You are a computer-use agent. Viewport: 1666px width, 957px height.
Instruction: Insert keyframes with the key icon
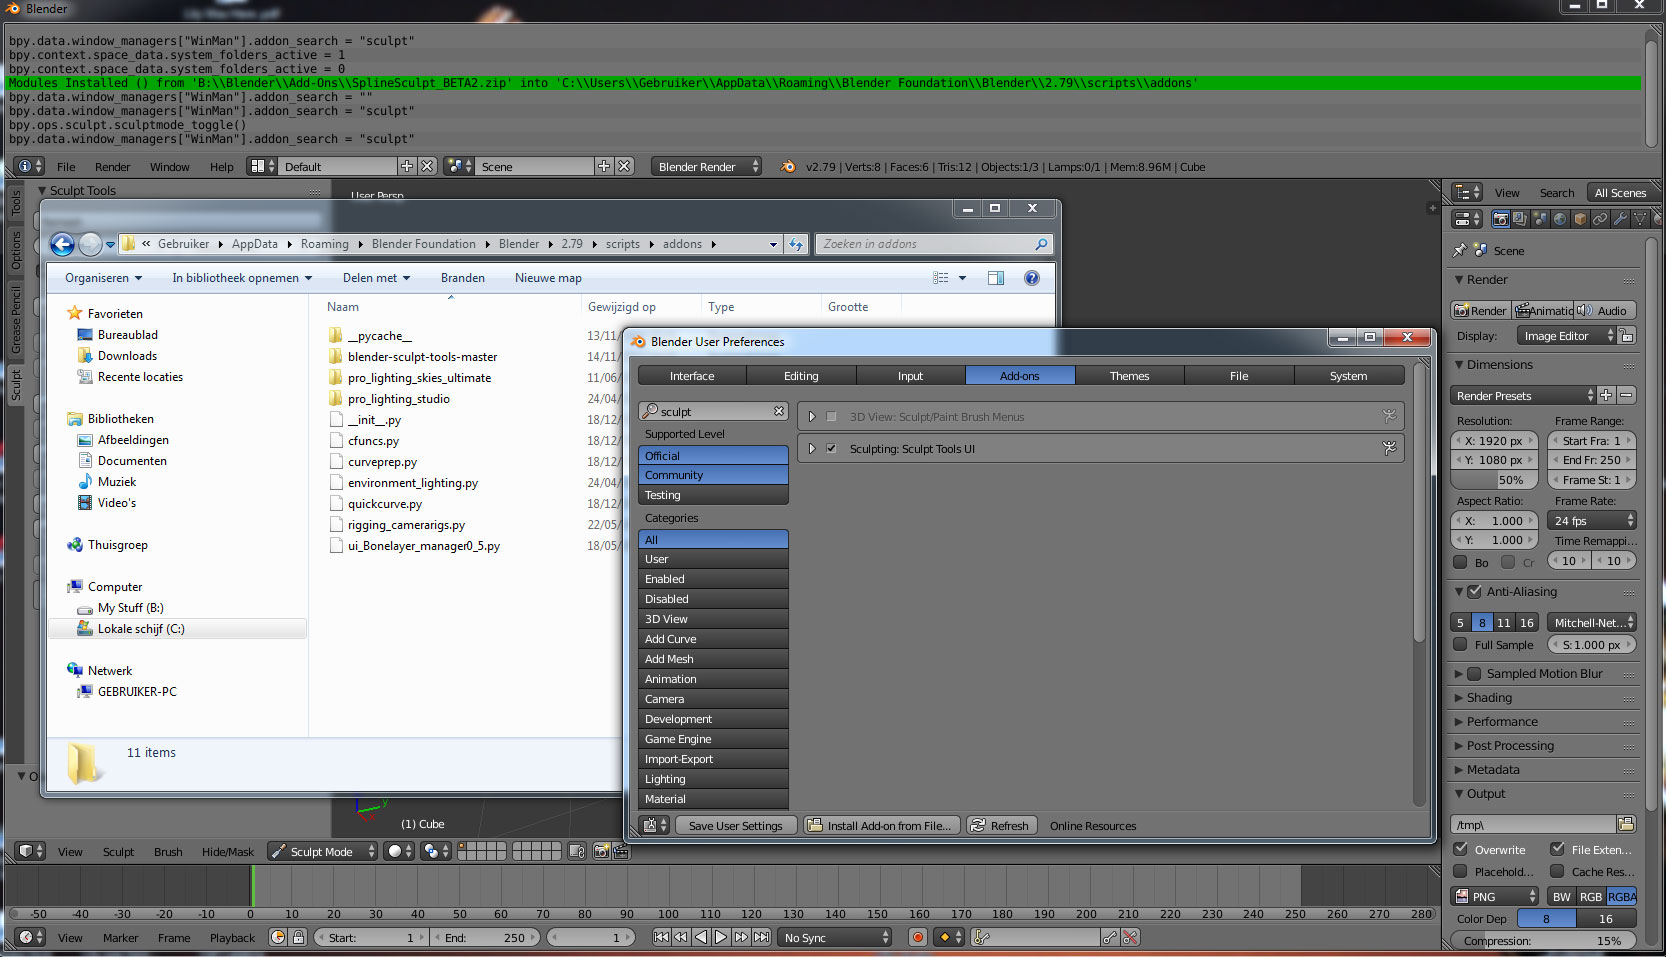tap(1109, 937)
